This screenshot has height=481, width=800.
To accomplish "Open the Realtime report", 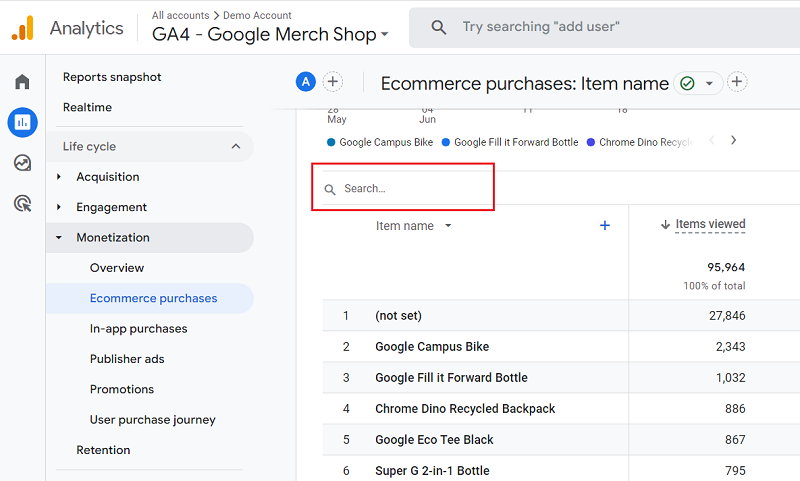I will [x=87, y=107].
